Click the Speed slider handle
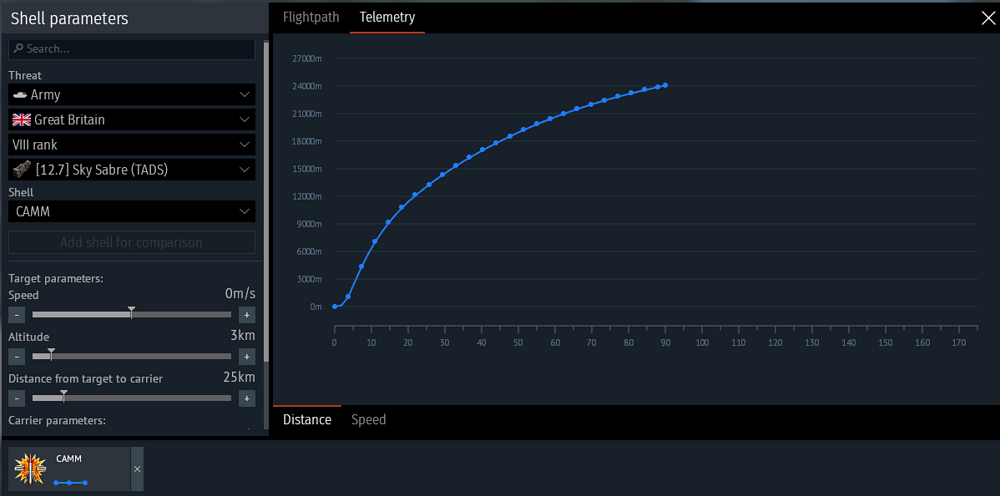The width and height of the screenshot is (1000, 496). [x=131, y=312]
